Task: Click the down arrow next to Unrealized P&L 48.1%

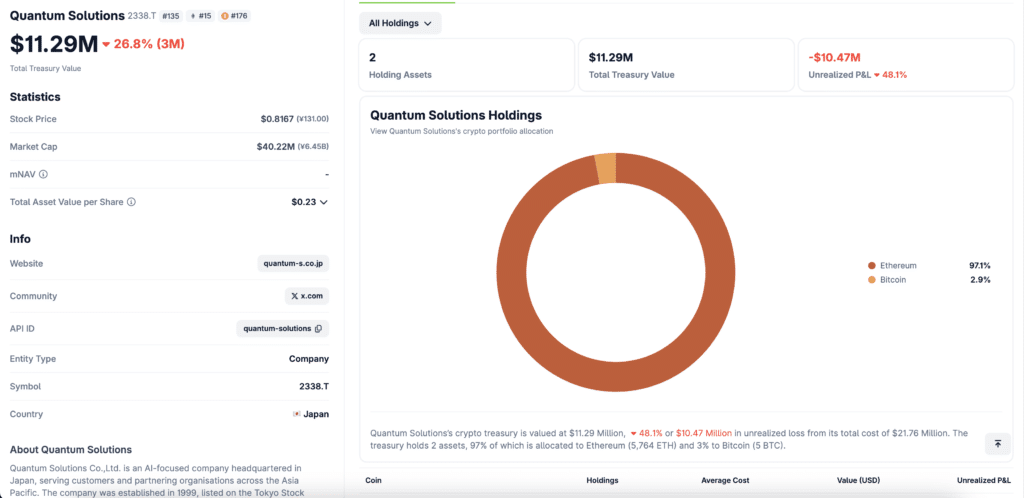Action: 877,75
